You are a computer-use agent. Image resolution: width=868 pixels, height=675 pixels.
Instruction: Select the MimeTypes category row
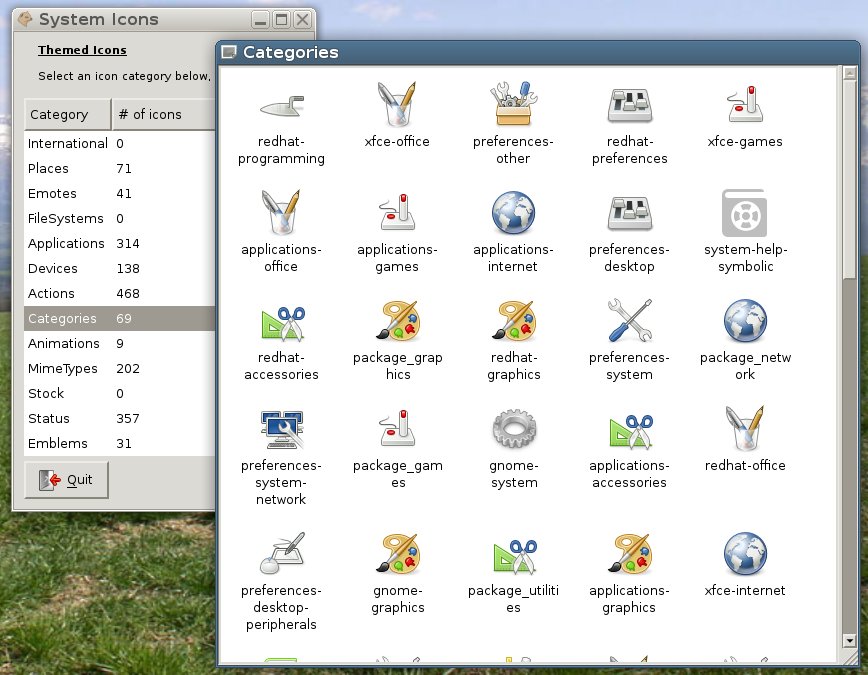(63, 369)
